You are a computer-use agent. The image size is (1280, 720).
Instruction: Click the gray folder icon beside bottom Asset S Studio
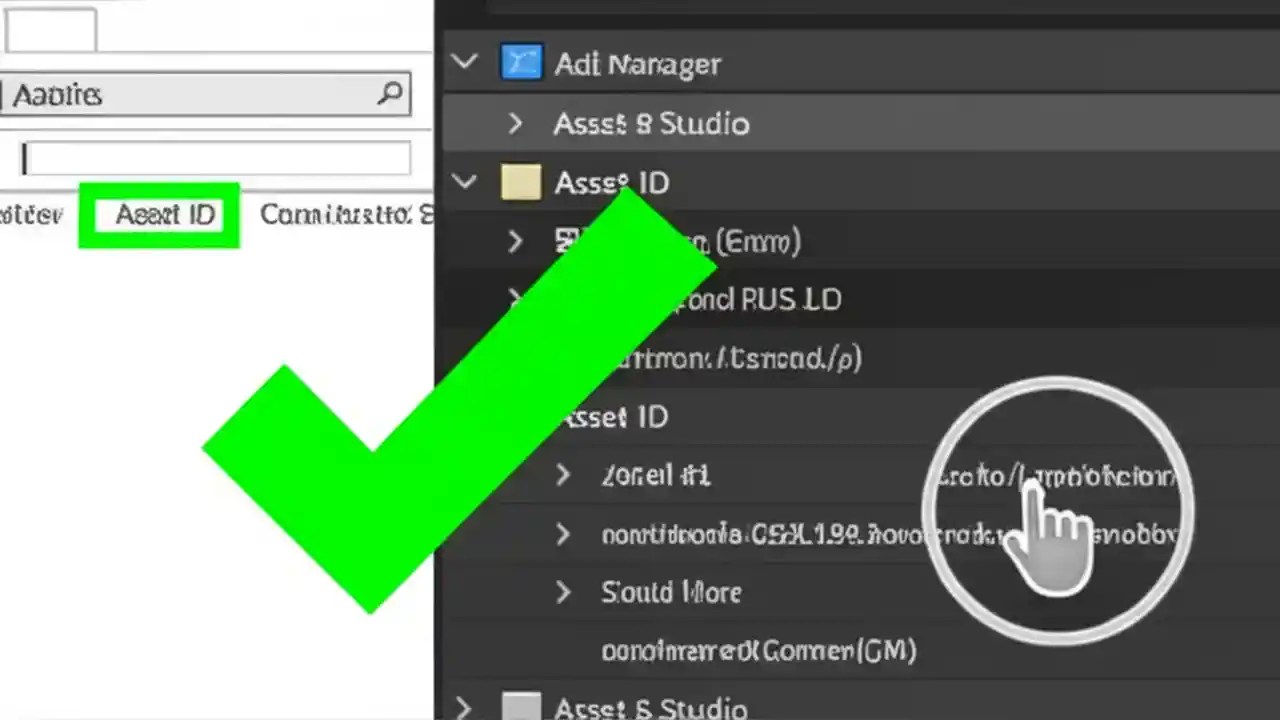(x=521, y=707)
